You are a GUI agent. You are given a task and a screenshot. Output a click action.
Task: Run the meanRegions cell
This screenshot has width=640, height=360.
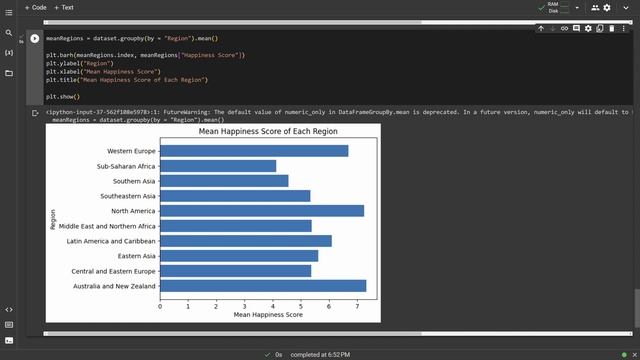coord(35,38)
